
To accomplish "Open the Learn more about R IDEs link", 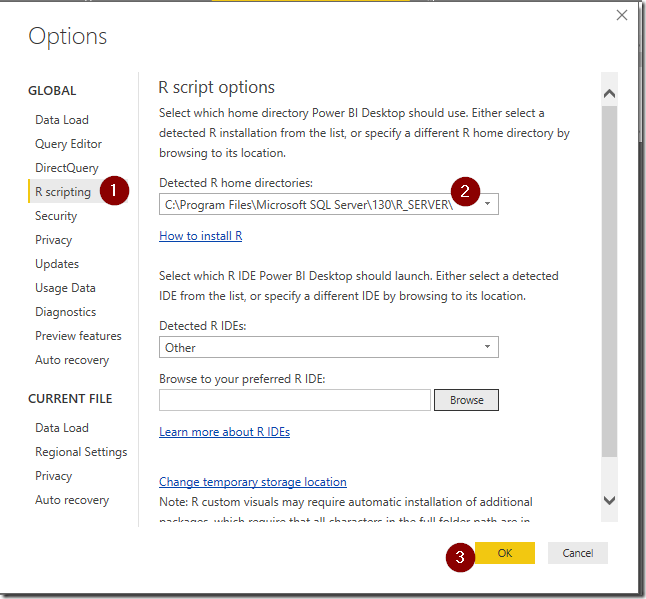I will (225, 432).
